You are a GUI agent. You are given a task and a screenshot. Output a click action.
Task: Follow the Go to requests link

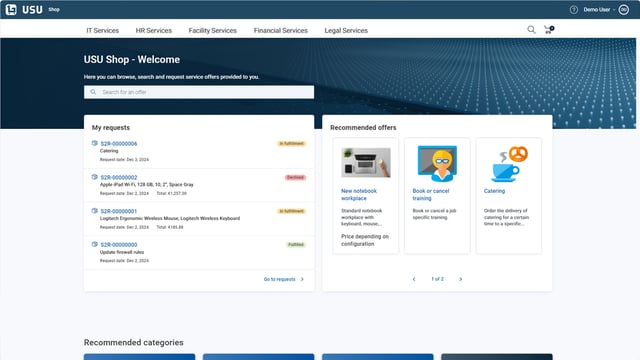pos(280,280)
